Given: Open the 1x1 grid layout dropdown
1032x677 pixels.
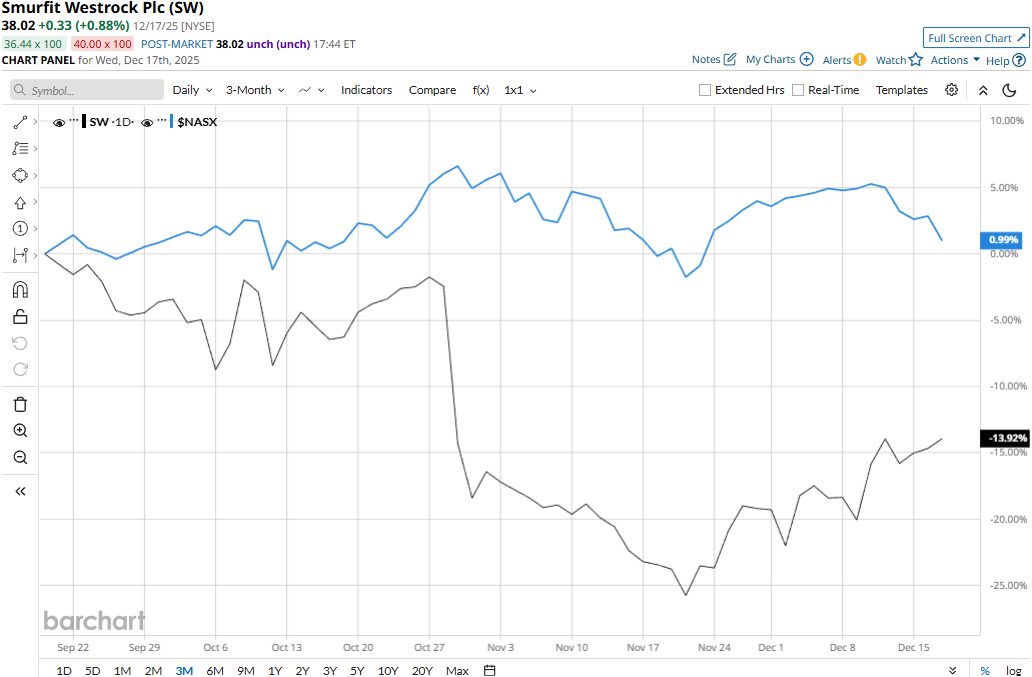Looking at the screenshot, I should coord(520,90).
